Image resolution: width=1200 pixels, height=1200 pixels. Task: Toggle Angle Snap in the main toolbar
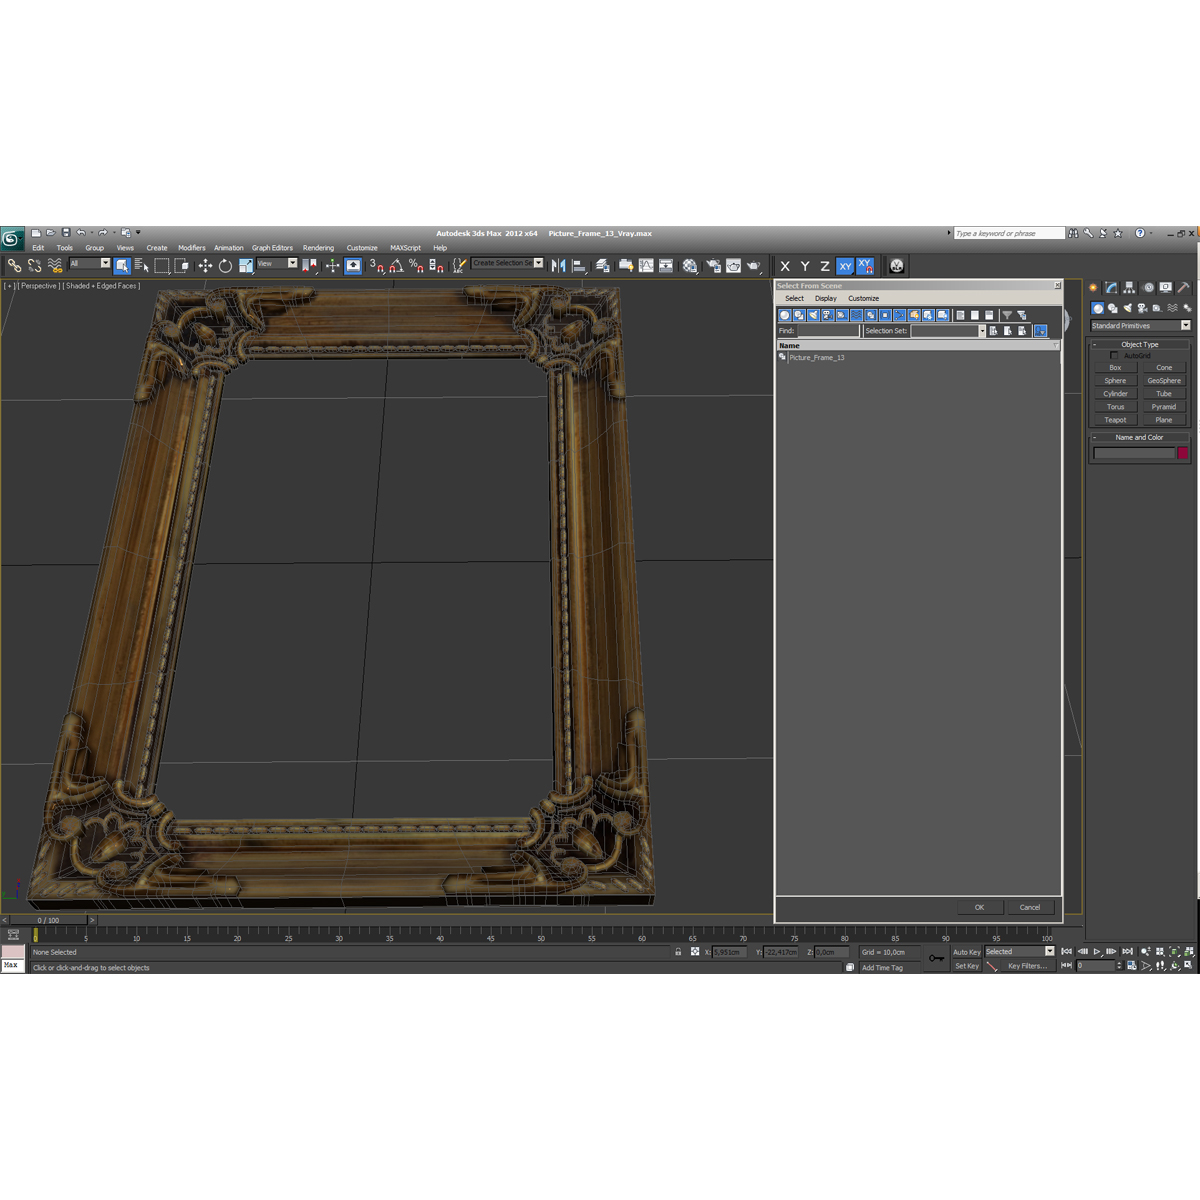[396, 266]
